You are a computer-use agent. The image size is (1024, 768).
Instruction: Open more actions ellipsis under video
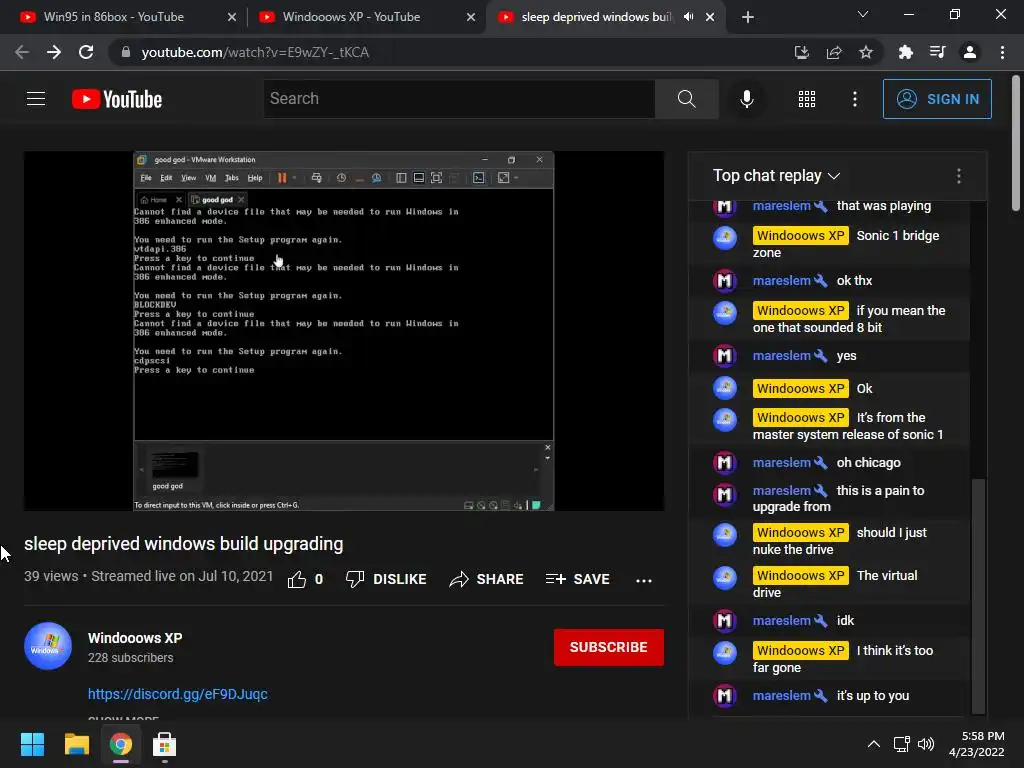(x=644, y=580)
